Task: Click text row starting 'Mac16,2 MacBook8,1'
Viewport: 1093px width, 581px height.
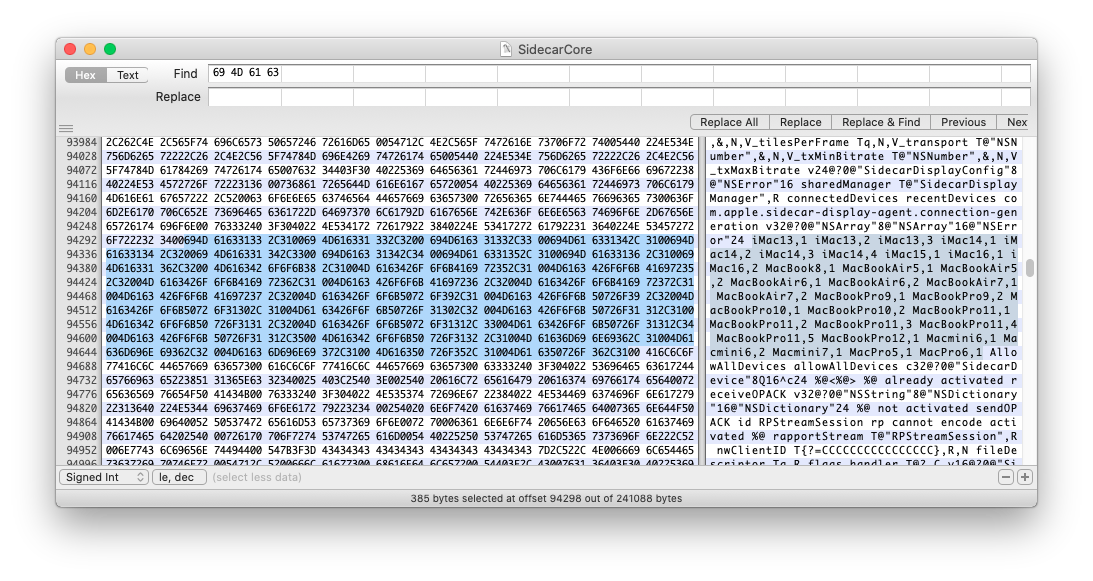Action: point(864,268)
